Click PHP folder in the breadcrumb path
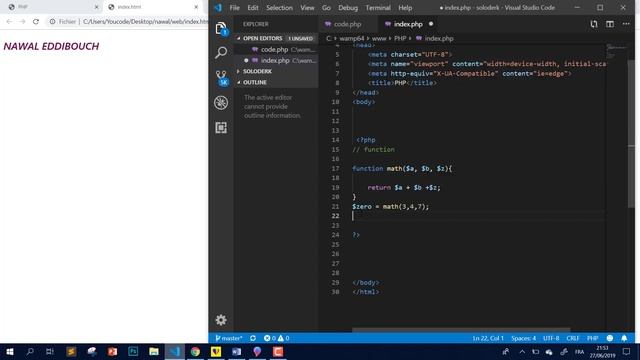This screenshot has height=360, width=640. (400, 38)
